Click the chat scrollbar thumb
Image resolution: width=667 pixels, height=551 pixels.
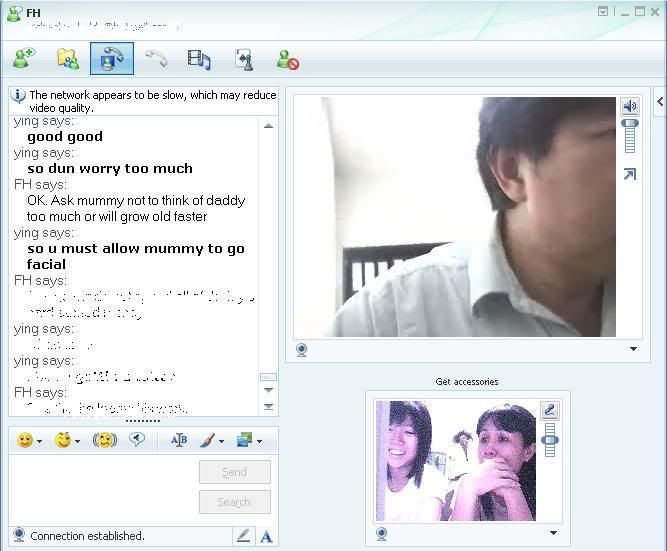click(x=268, y=377)
